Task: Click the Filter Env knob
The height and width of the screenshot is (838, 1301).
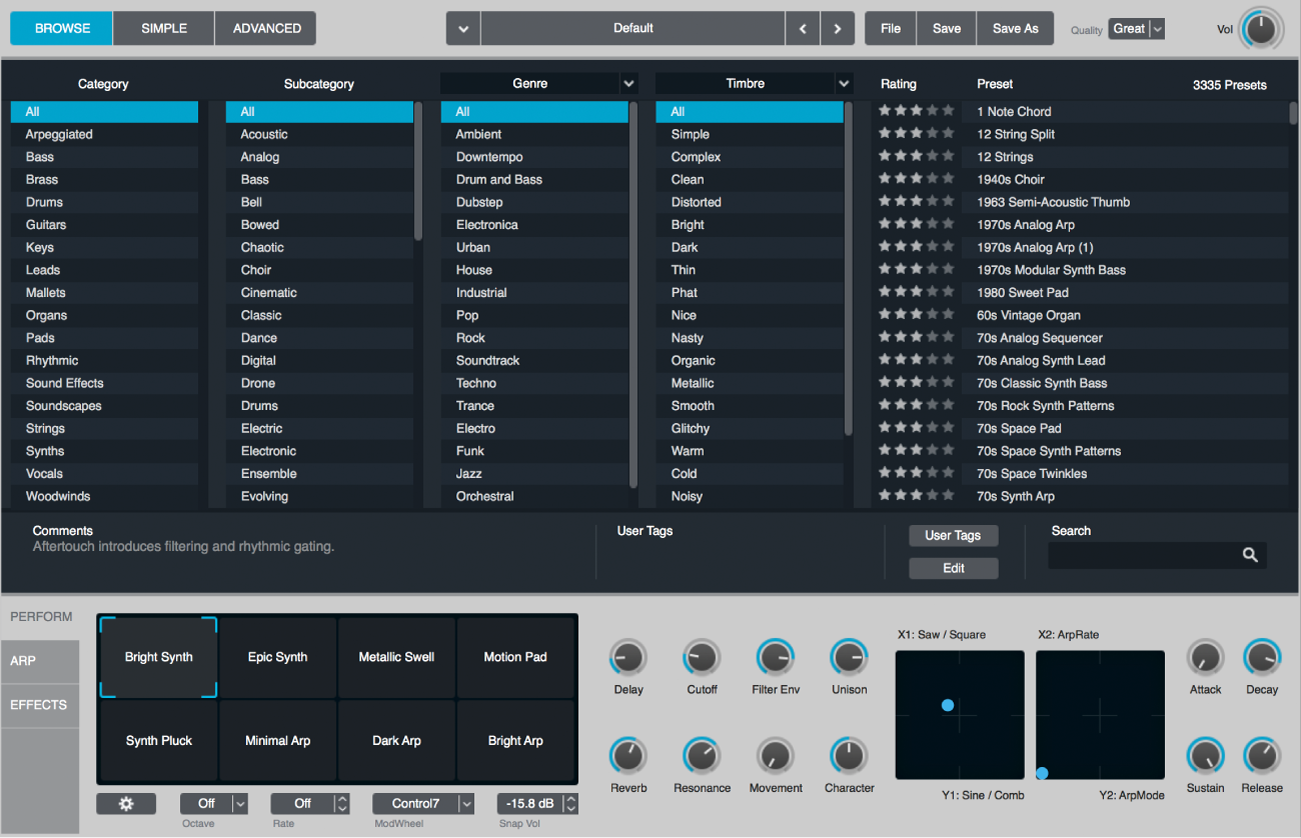Action: pyautogui.click(x=775, y=658)
